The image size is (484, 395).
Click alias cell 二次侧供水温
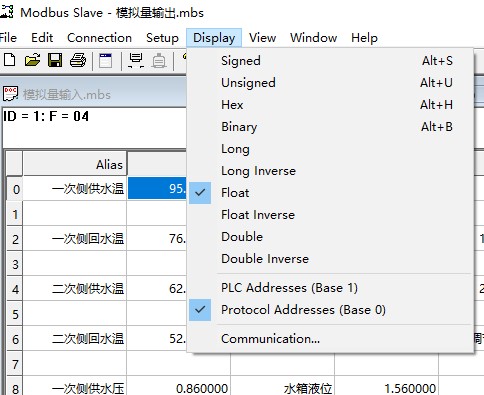pos(75,289)
